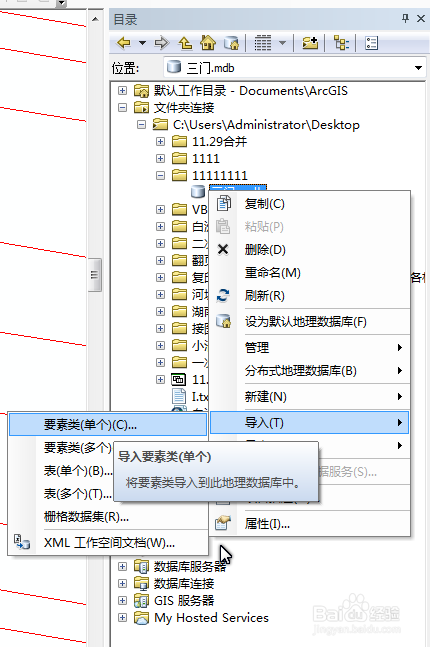Image resolution: width=430 pixels, height=647 pixels.
Task: Expand the 1111 folder
Action: click(161, 158)
